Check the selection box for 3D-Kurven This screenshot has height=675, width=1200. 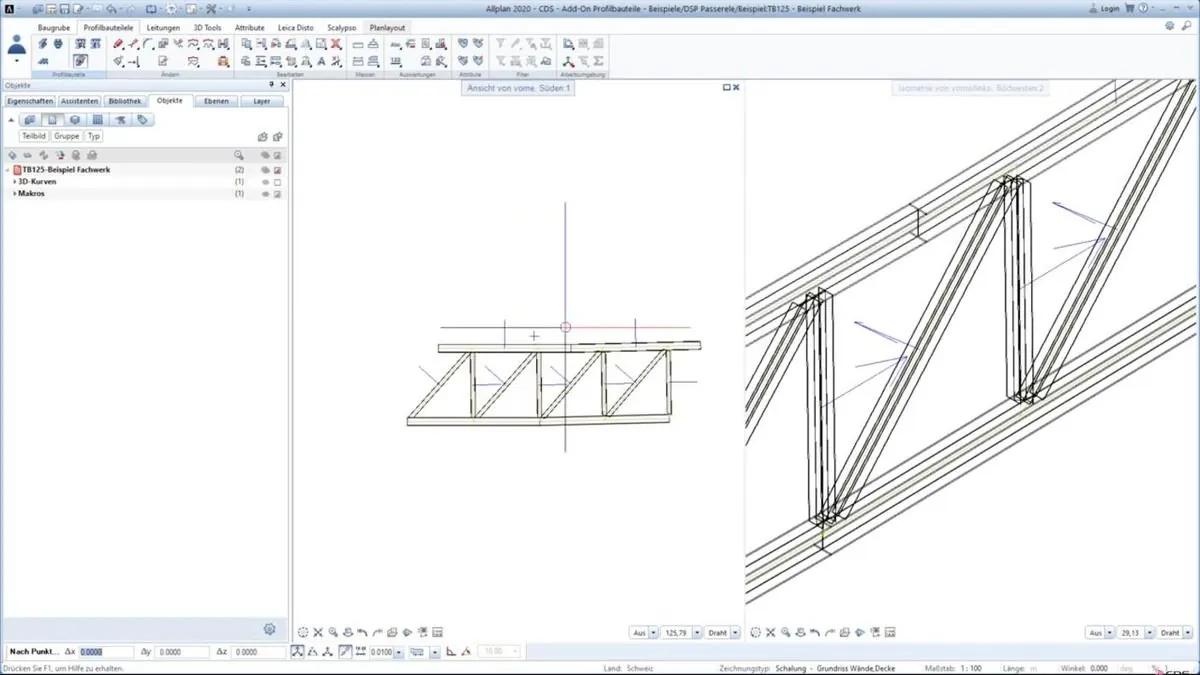coord(278,182)
